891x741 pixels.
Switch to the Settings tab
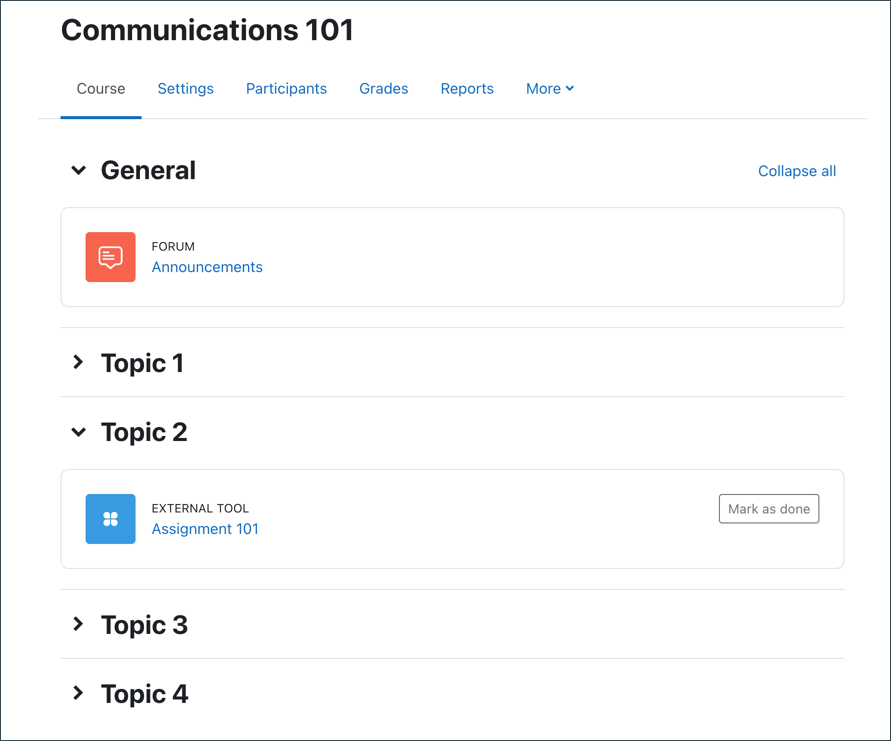click(x=185, y=89)
